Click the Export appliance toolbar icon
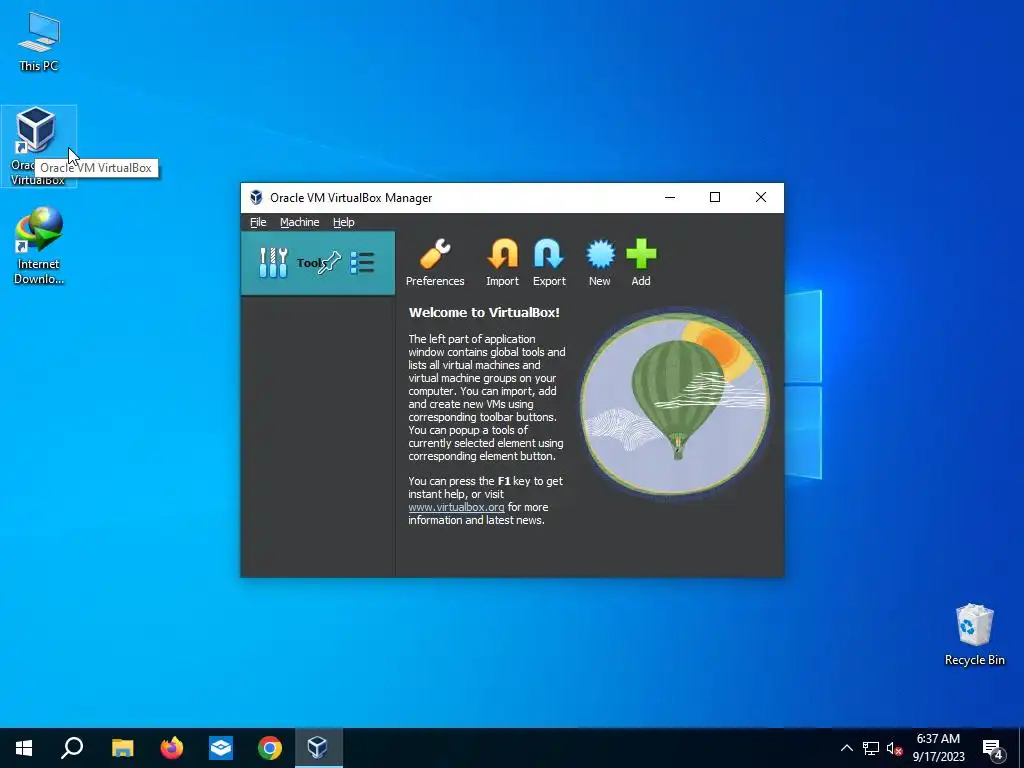 pos(549,263)
